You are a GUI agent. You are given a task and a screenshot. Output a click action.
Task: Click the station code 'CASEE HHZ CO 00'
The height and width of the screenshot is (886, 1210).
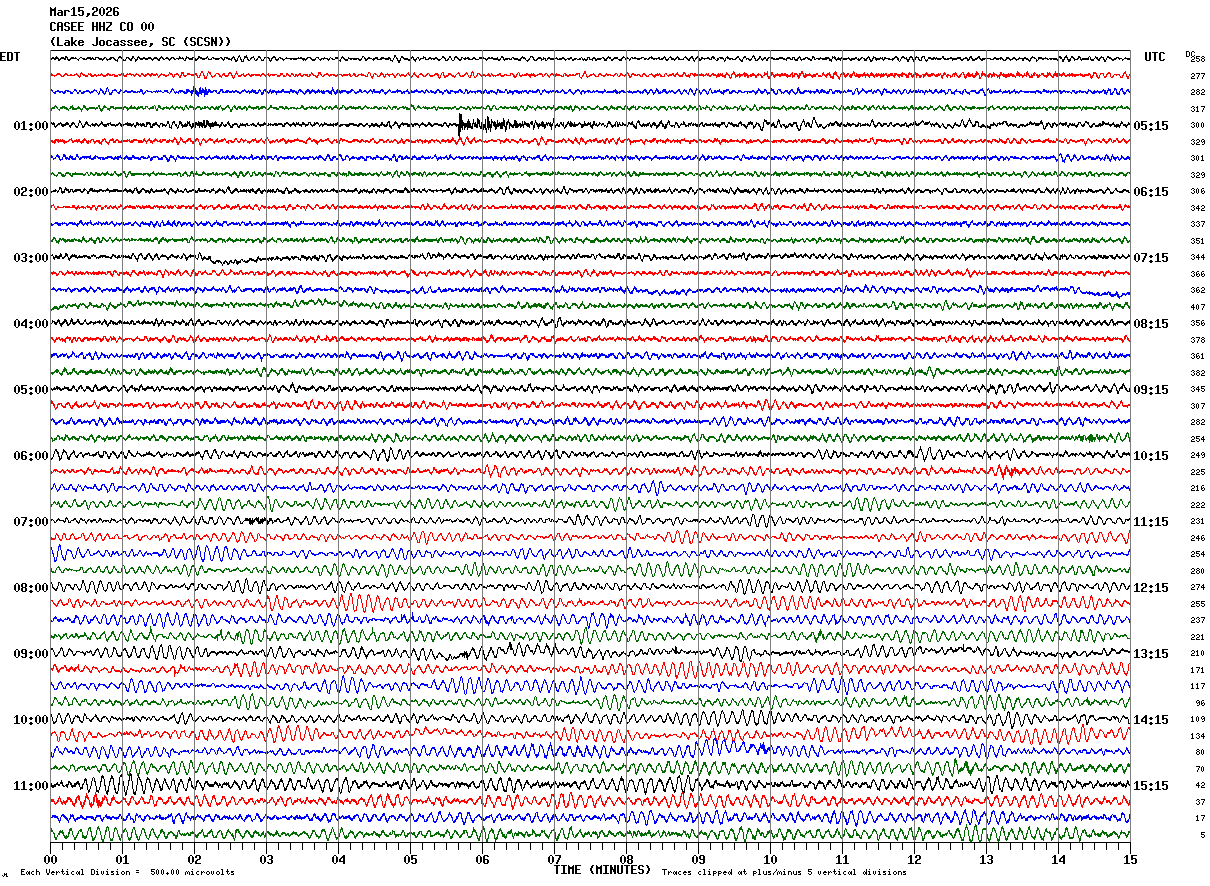pyautogui.click(x=102, y=27)
